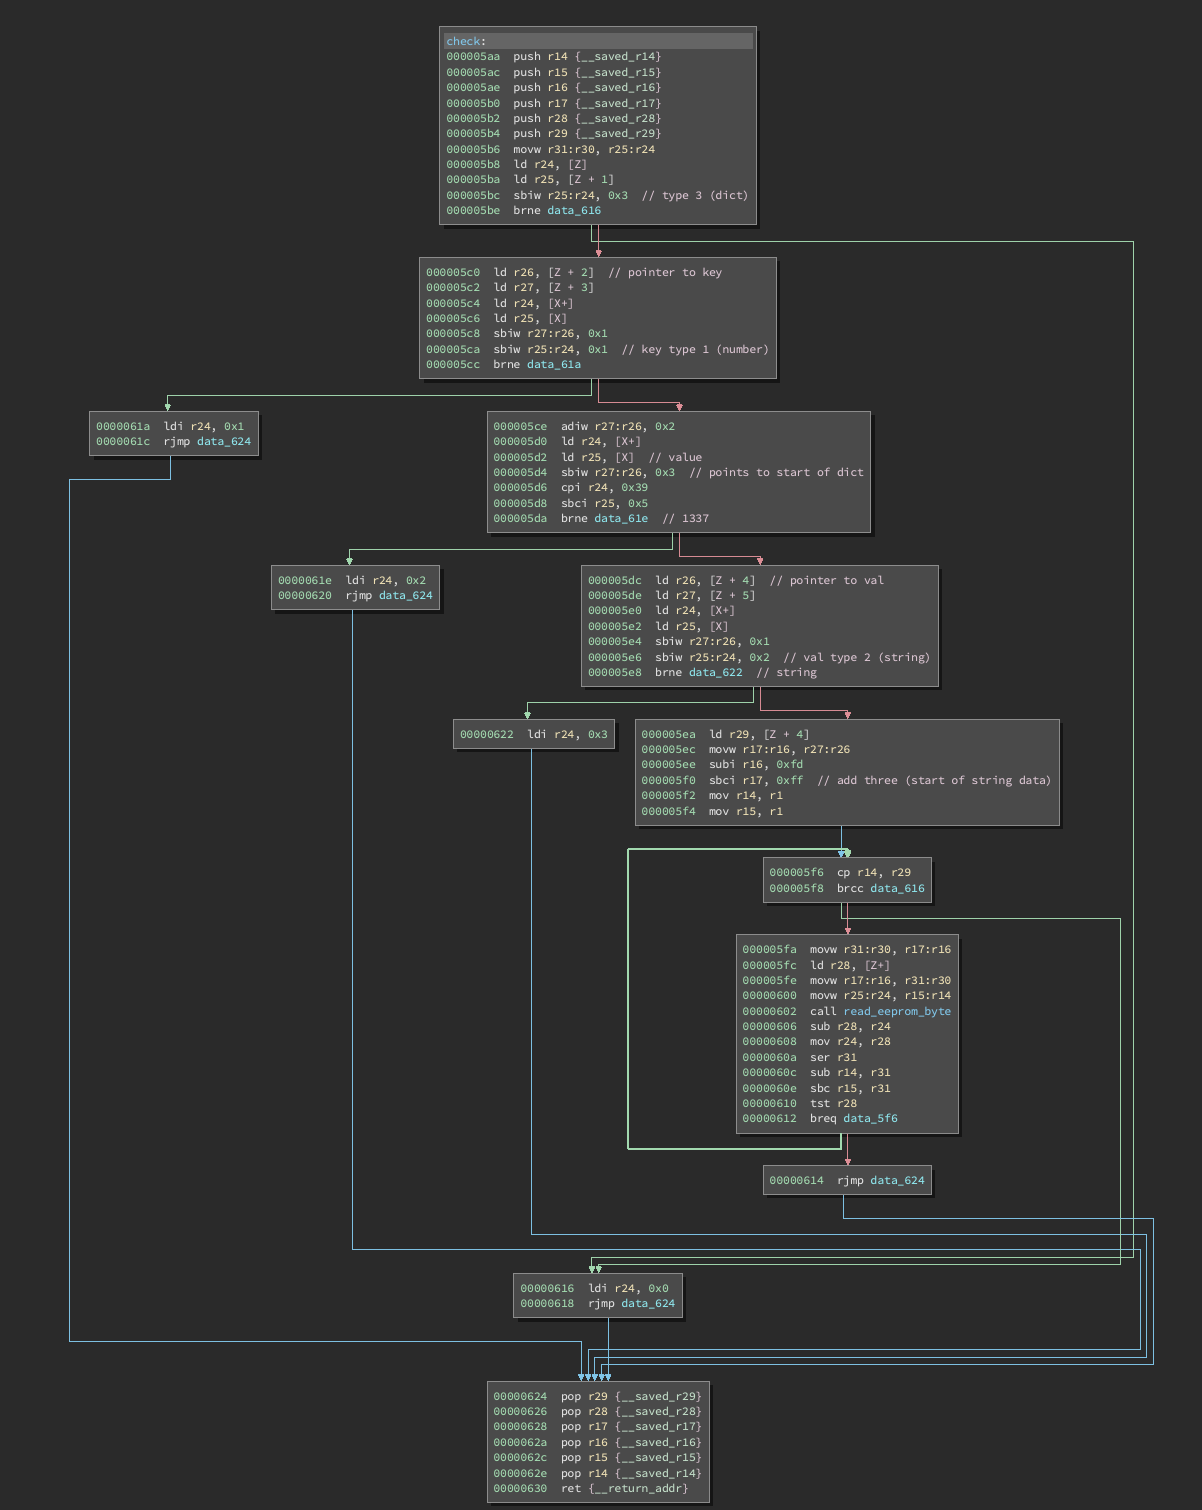This screenshot has width=1202, height=1510.
Task: Select the type 3 (dict) comment
Action: [694, 196]
